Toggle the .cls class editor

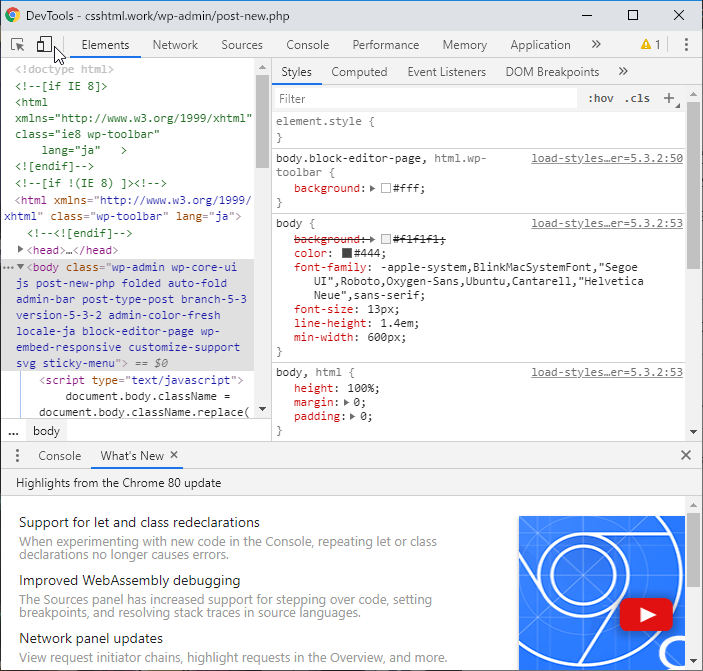[637, 98]
